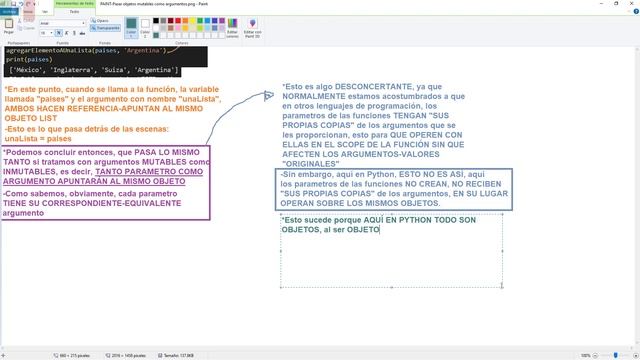This screenshot has width=640, height=360.
Task: Click the Cortar scissors button
Action: point(25,20)
